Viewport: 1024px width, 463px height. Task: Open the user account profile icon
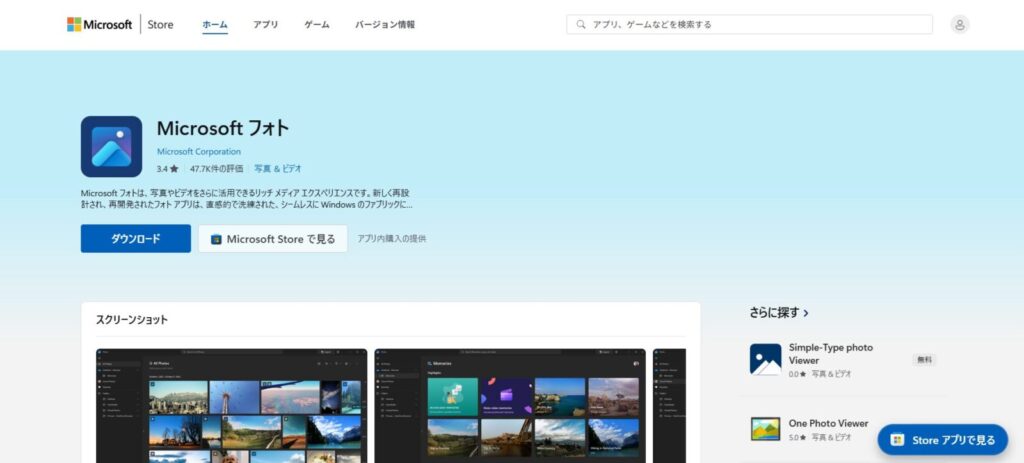960,24
